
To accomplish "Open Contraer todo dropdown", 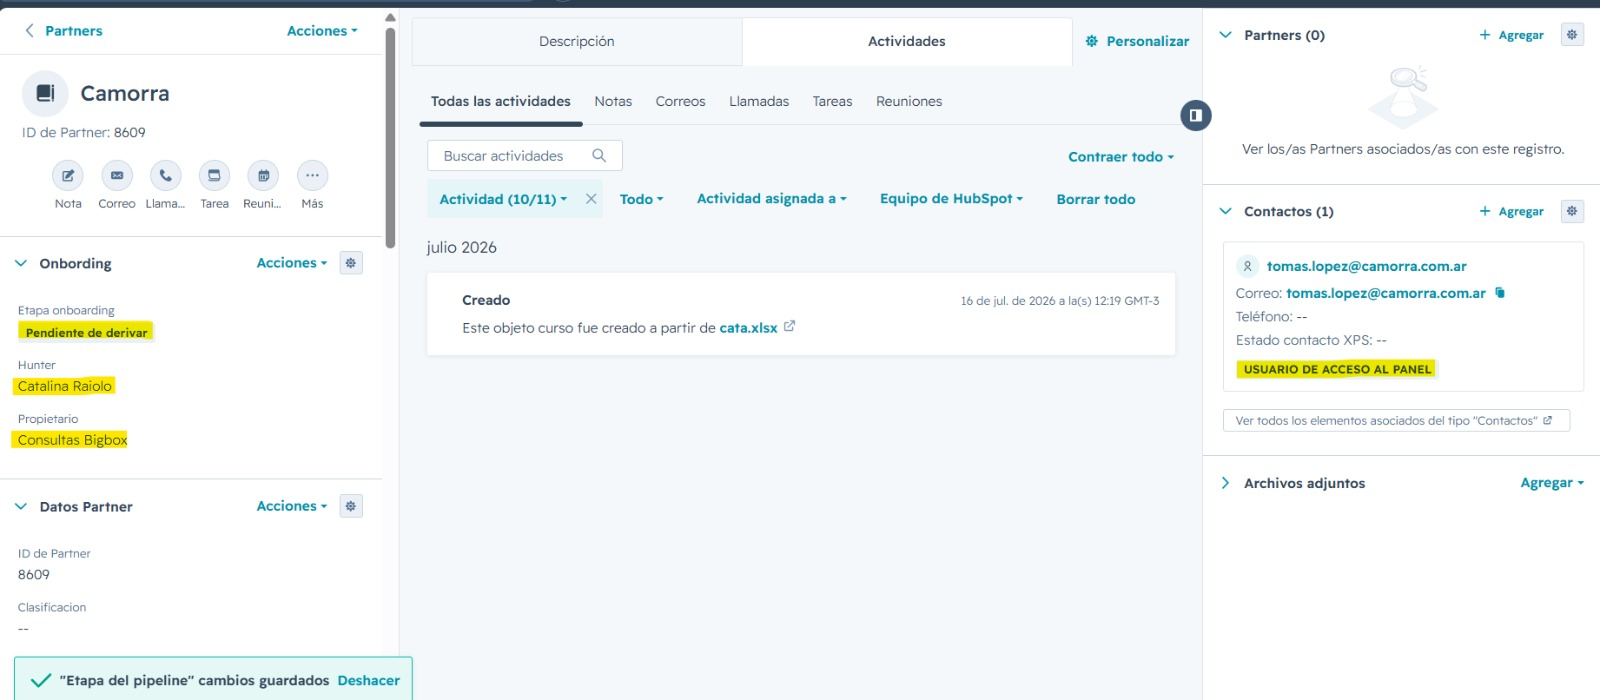I will click(1121, 157).
